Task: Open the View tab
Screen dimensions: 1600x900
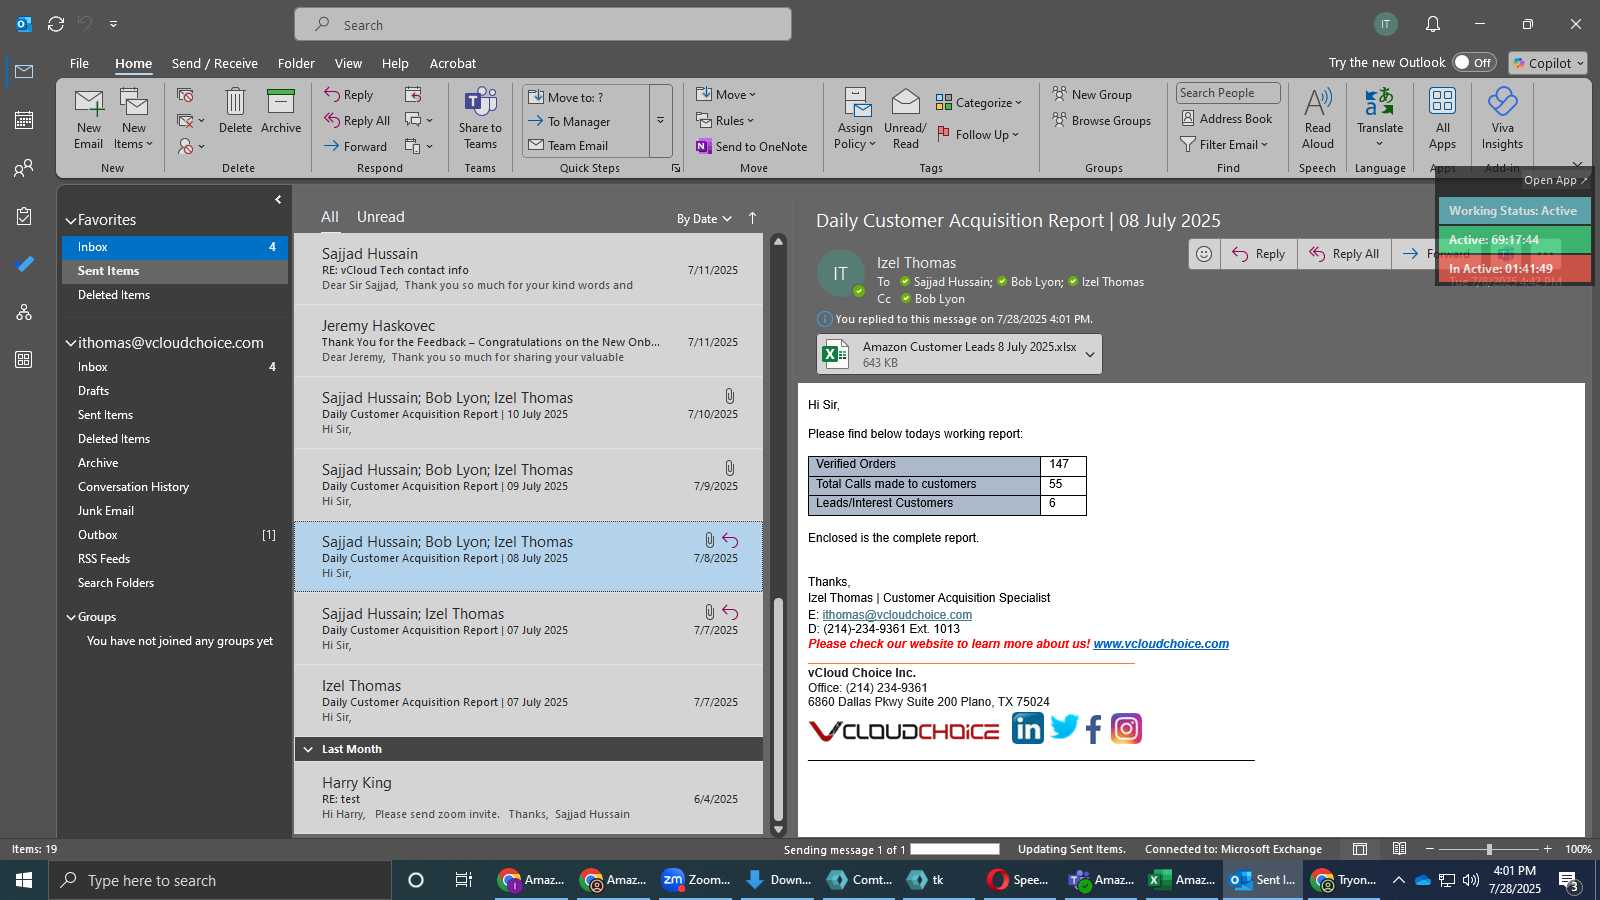Action: click(348, 63)
